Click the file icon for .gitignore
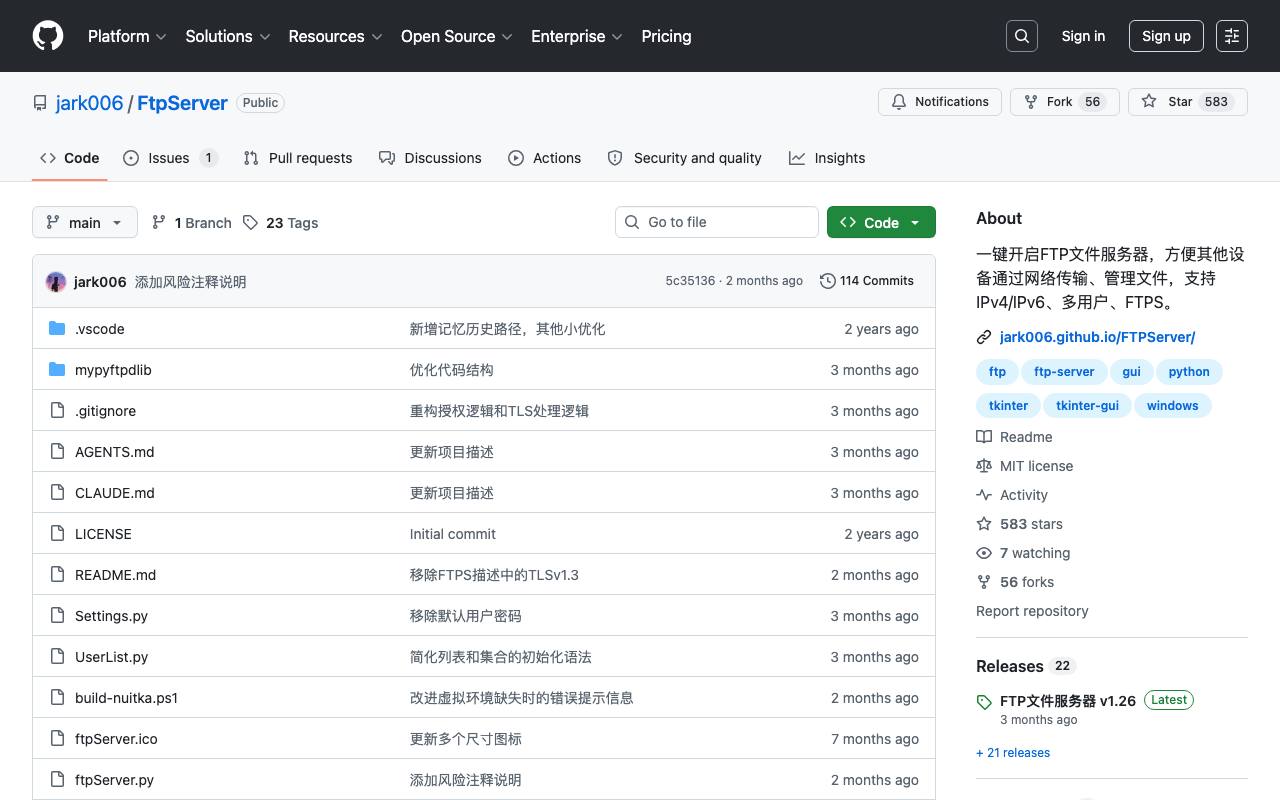The width and height of the screenshot is (1280, 800). (x=57, y=411)
